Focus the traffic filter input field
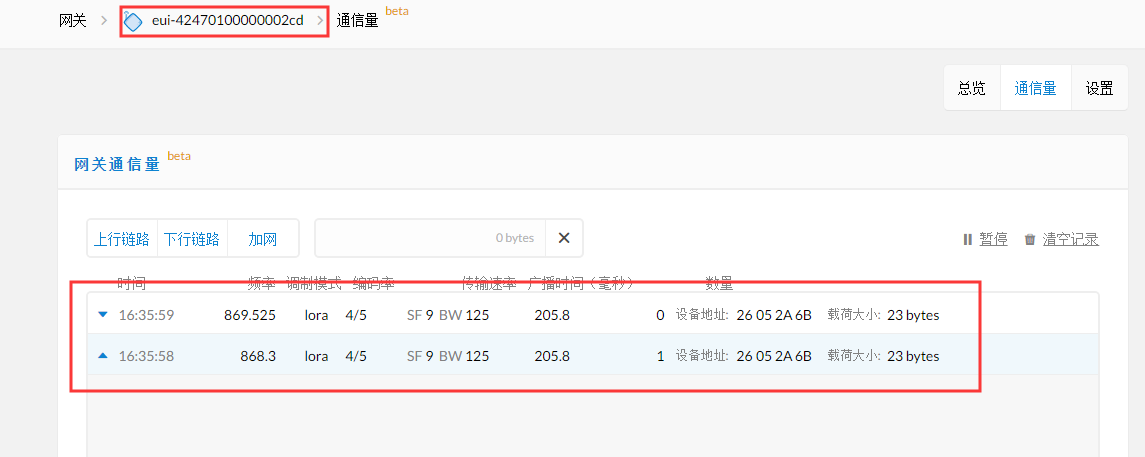This screenshot has width=1145, height=457. [x=430, y=238]
